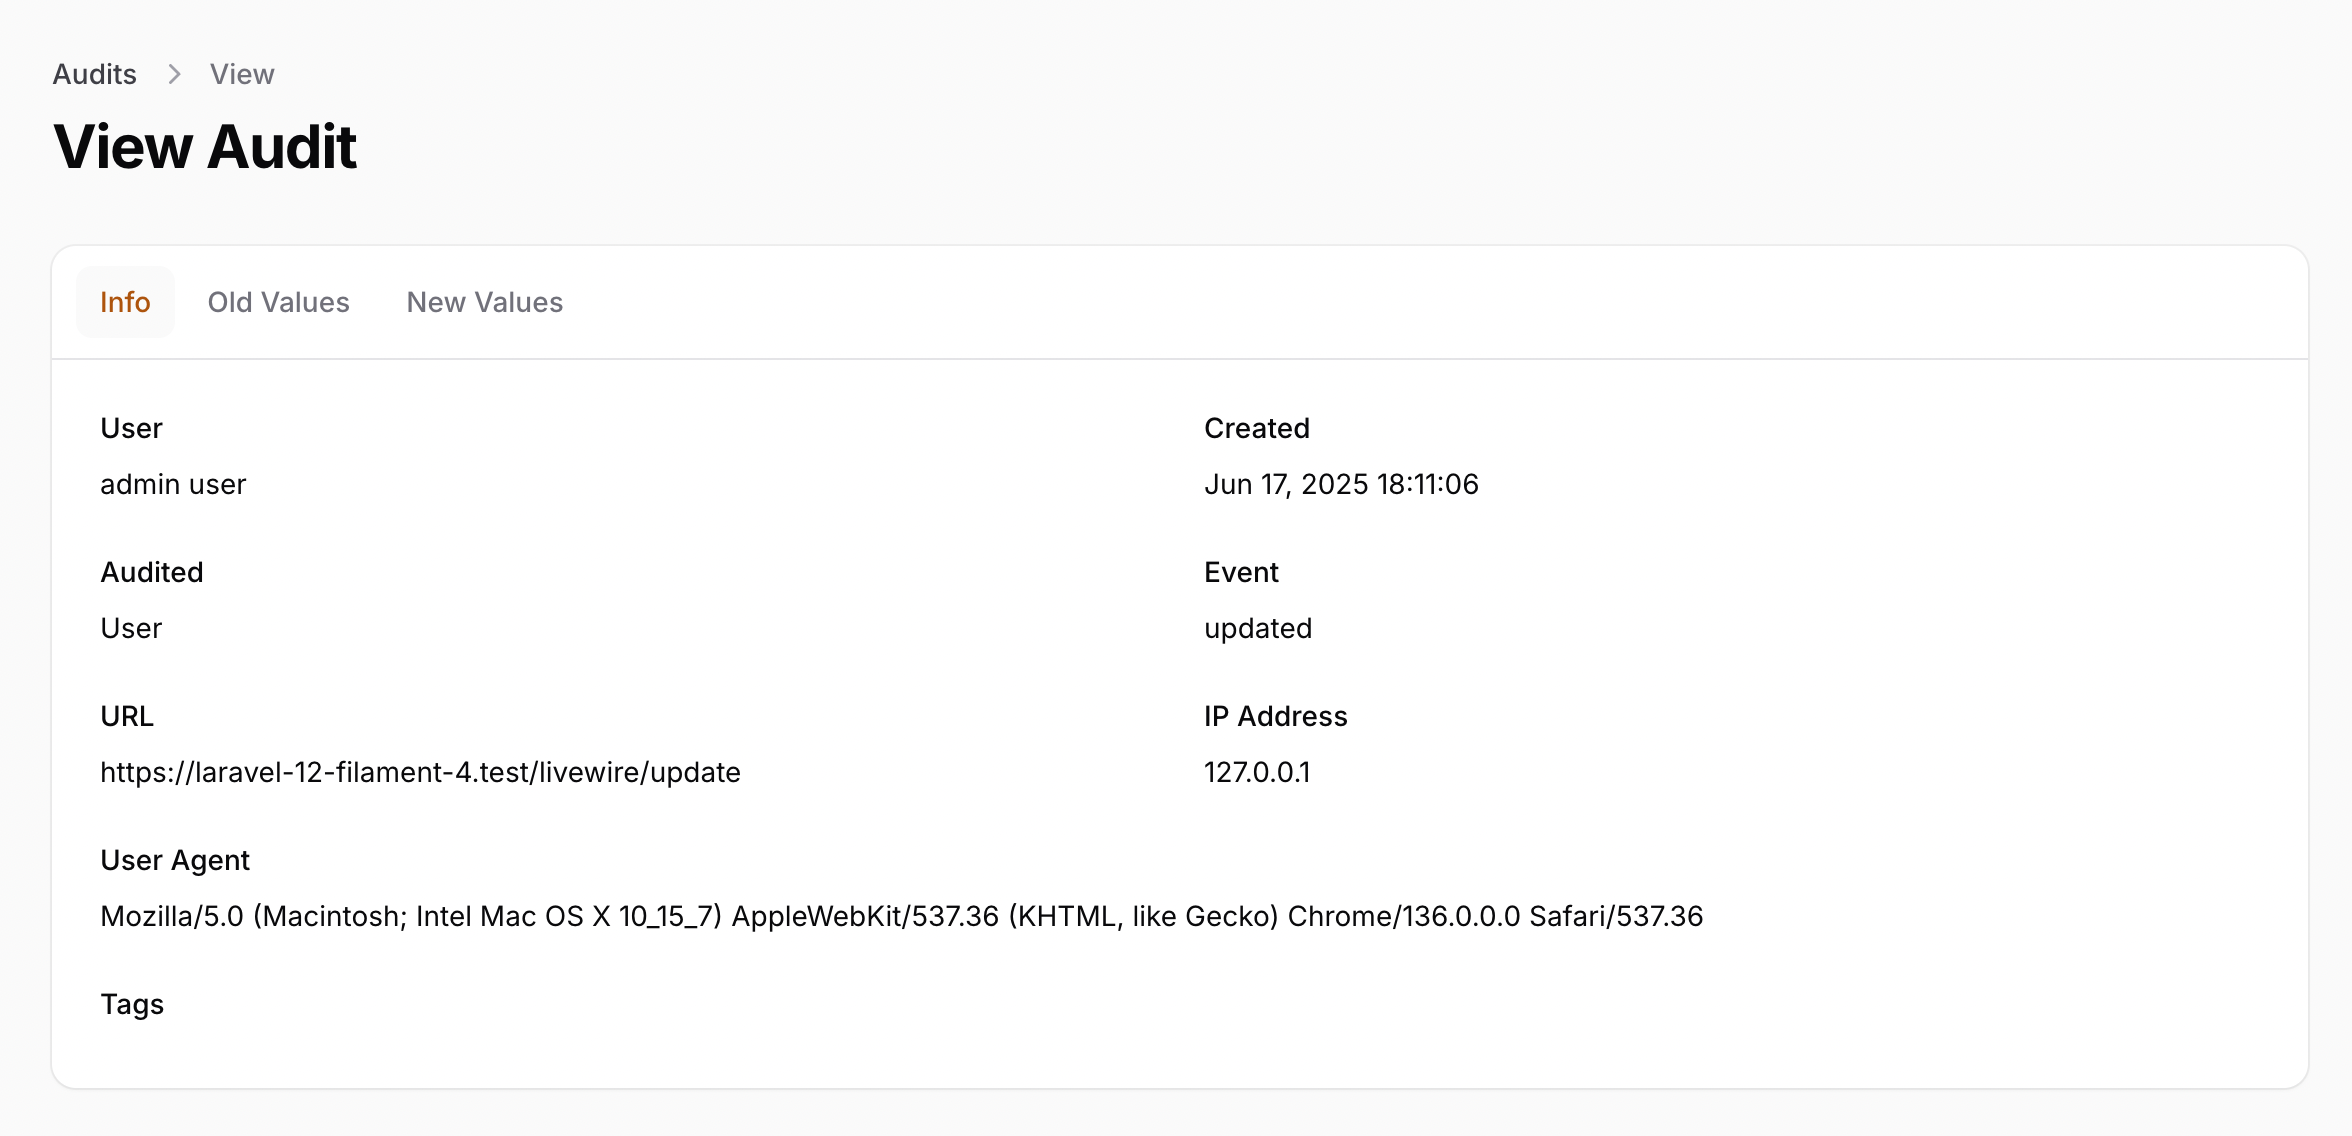Click the View Audit page heading
Viewport: 2352px width, 1136px height.
[204, 147]
